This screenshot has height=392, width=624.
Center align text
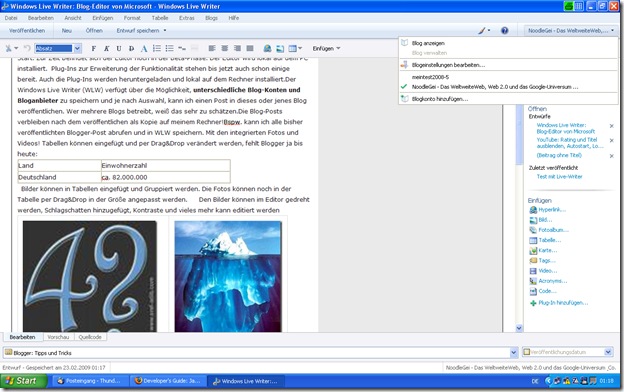(x=225, y=49)
